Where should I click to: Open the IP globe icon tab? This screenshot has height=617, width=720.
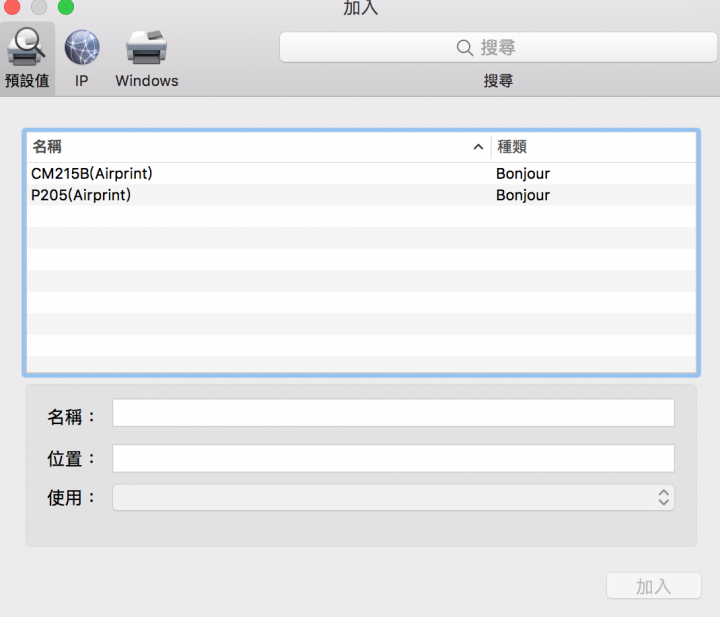[x=82, y=47]
